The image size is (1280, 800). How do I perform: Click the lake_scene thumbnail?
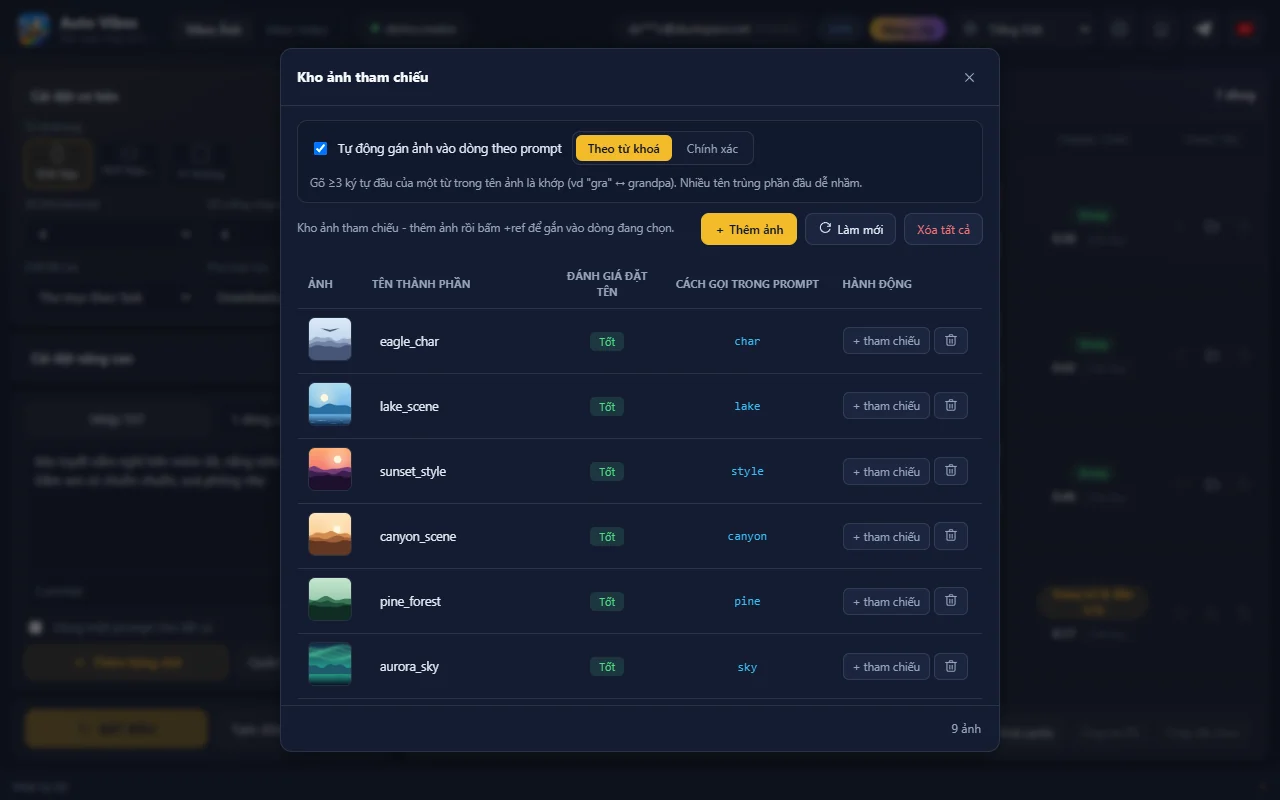tap(330, 405)
